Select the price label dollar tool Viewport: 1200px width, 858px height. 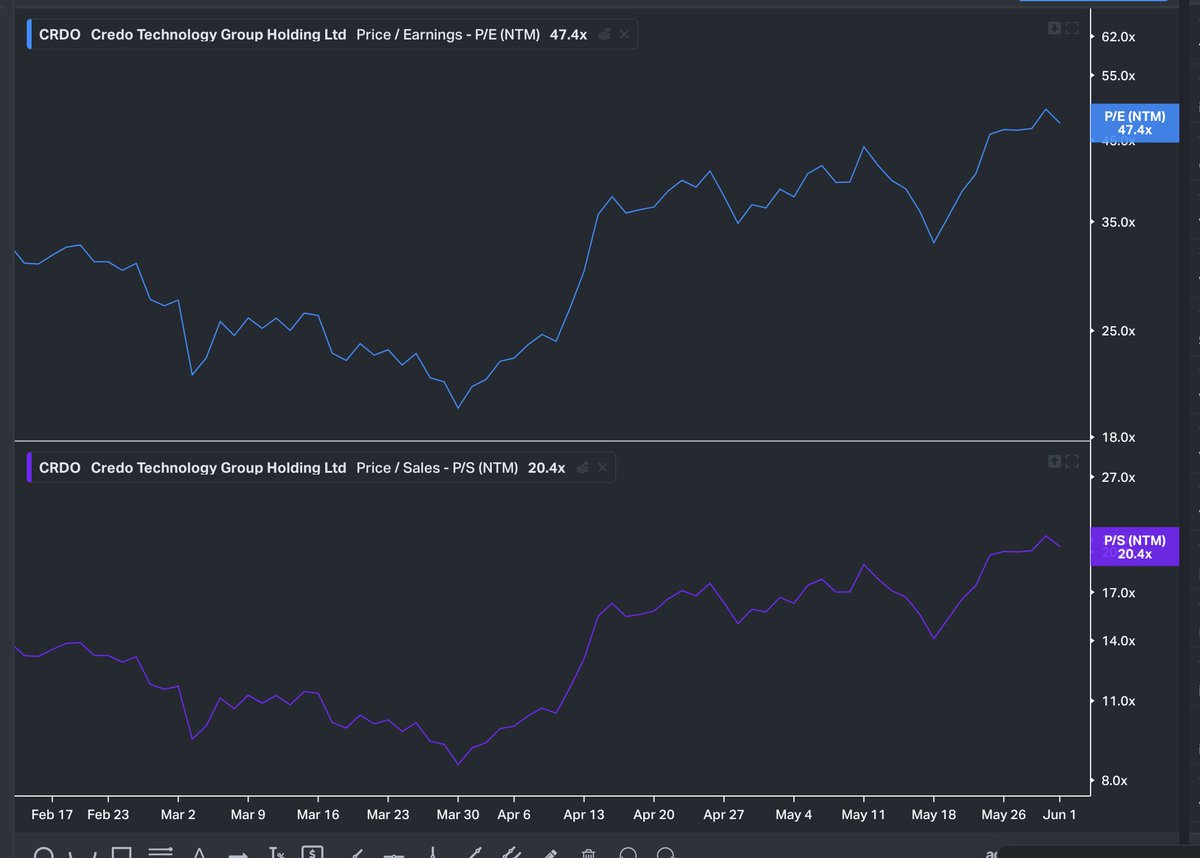click(313, 853)
